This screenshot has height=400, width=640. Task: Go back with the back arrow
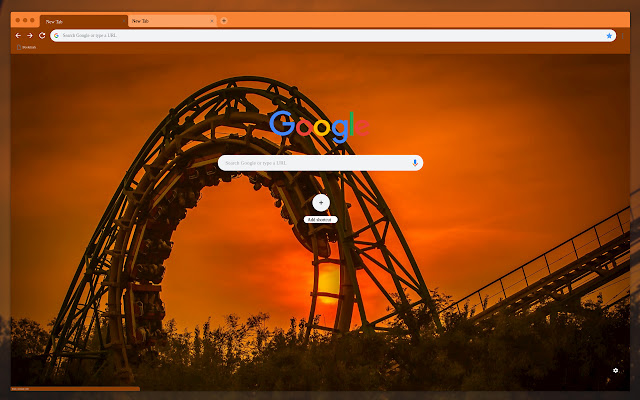click(18, 36)
